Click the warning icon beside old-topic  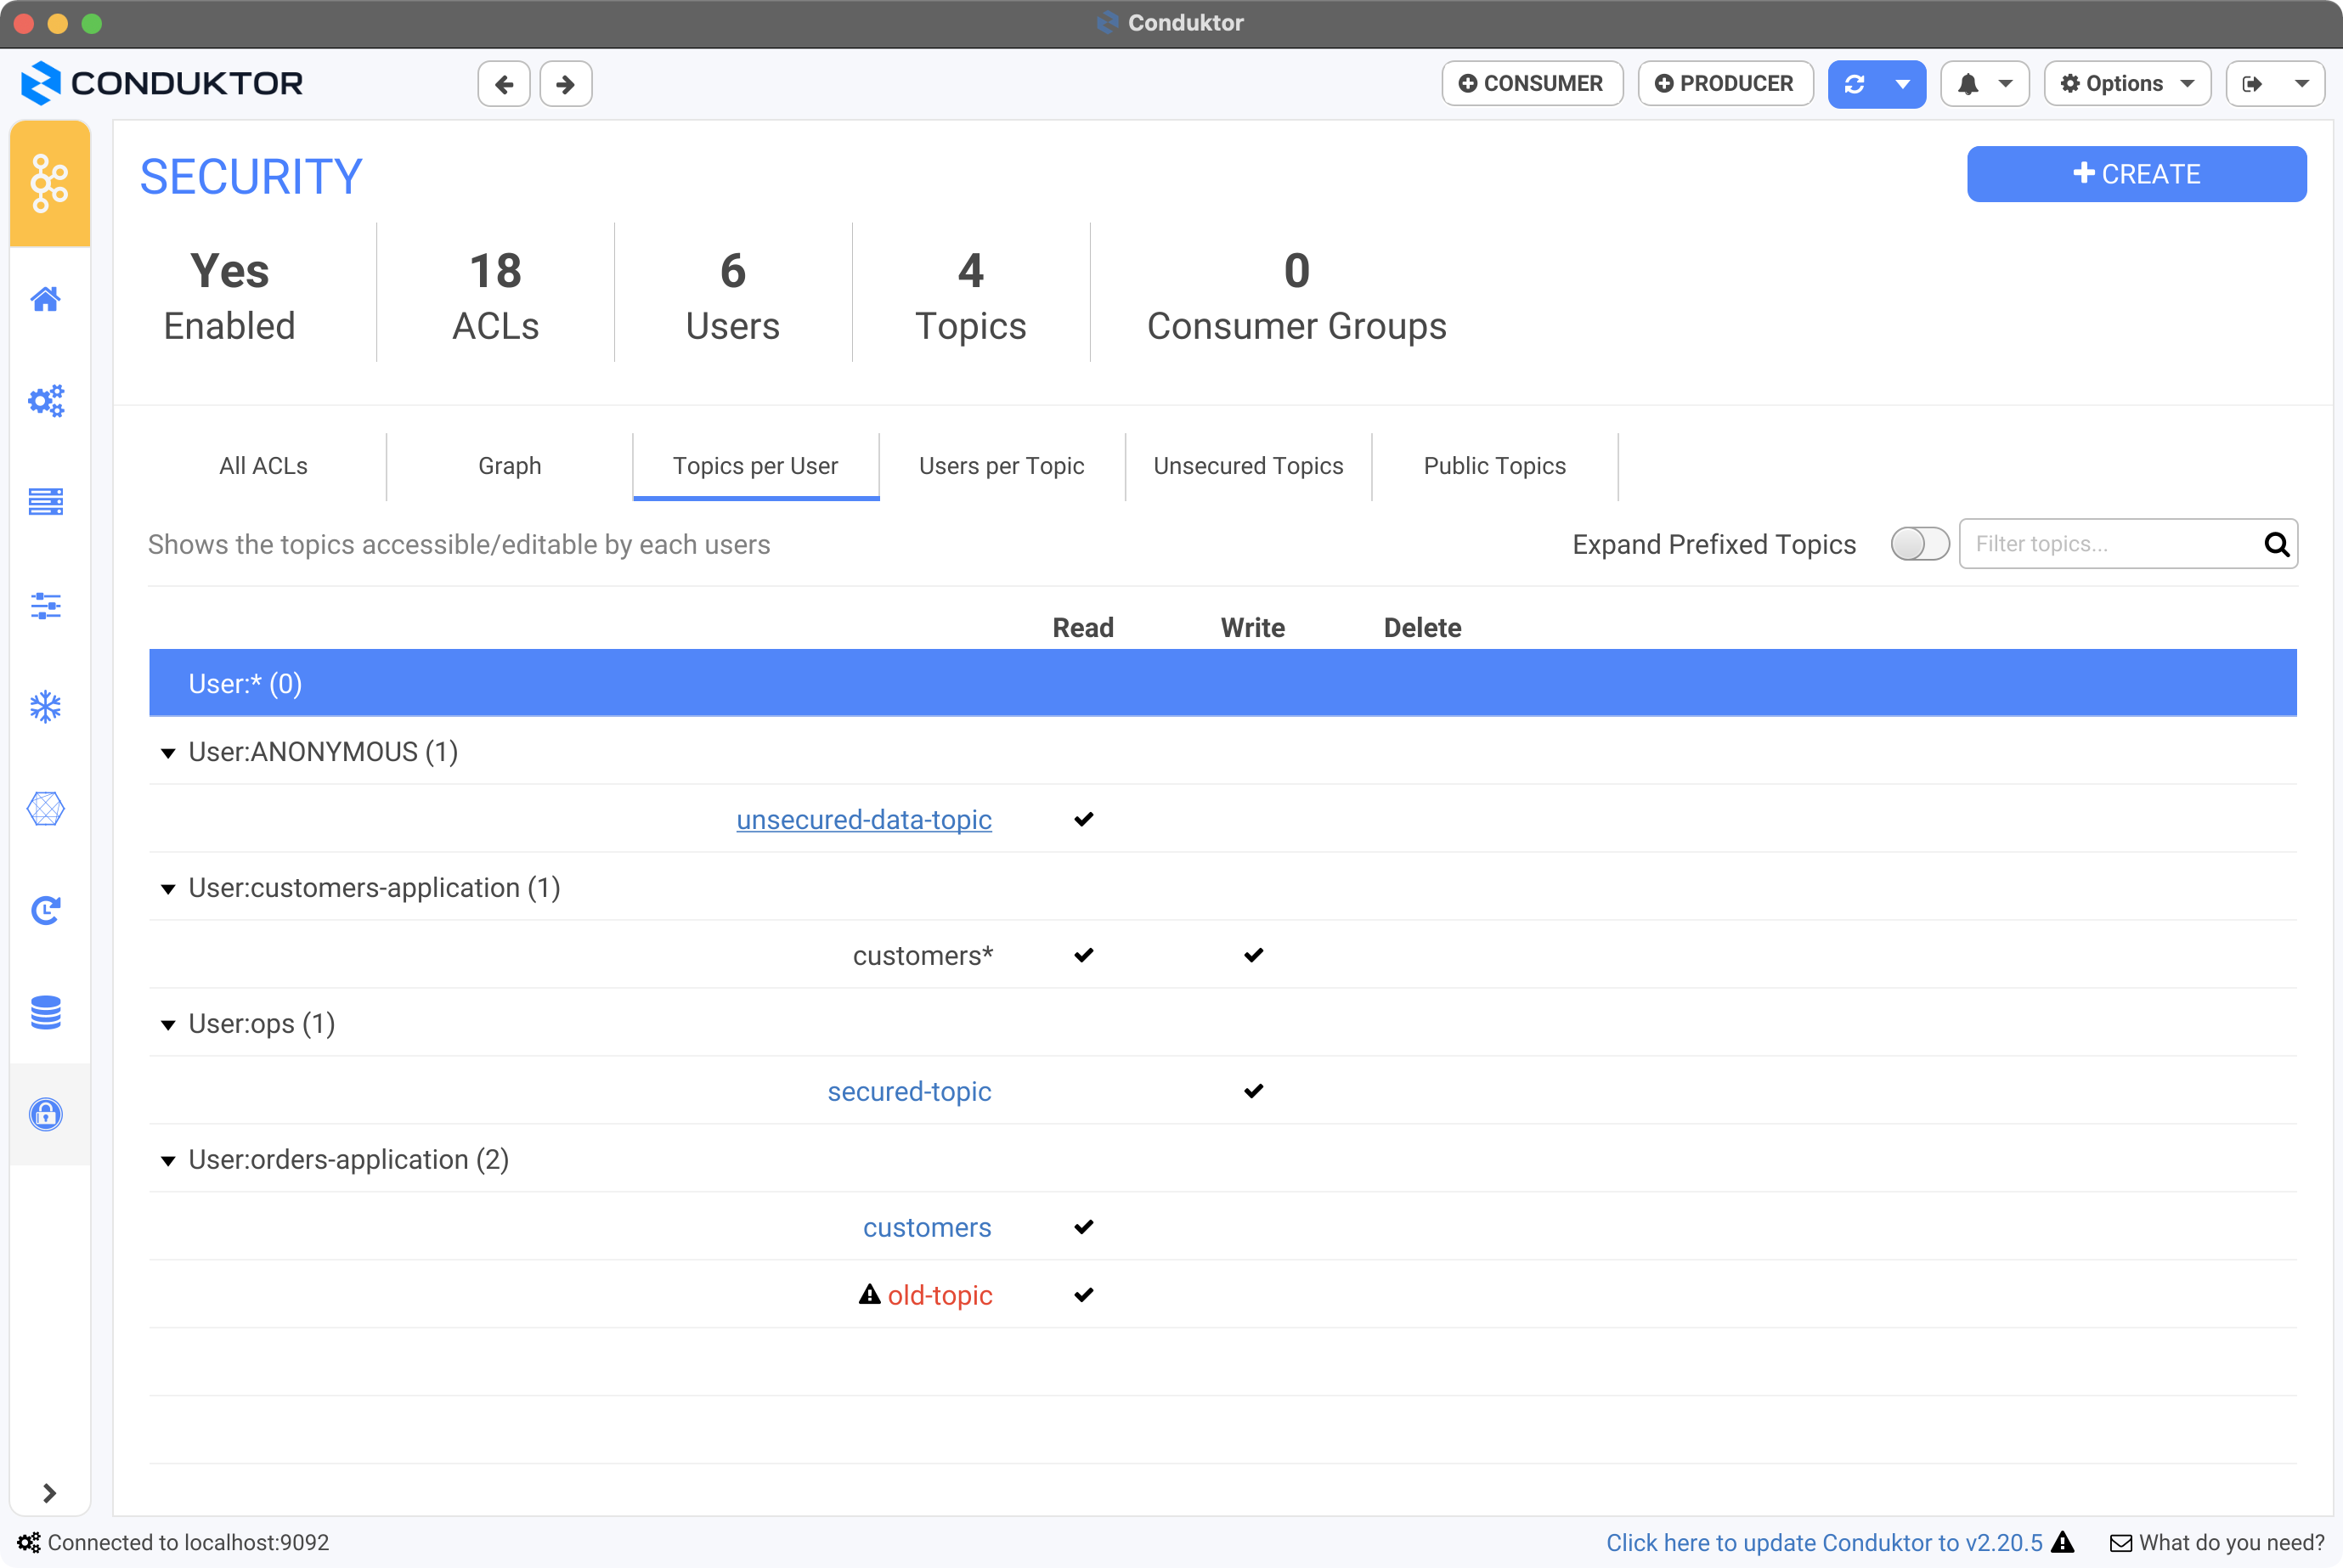point(870,1294)
